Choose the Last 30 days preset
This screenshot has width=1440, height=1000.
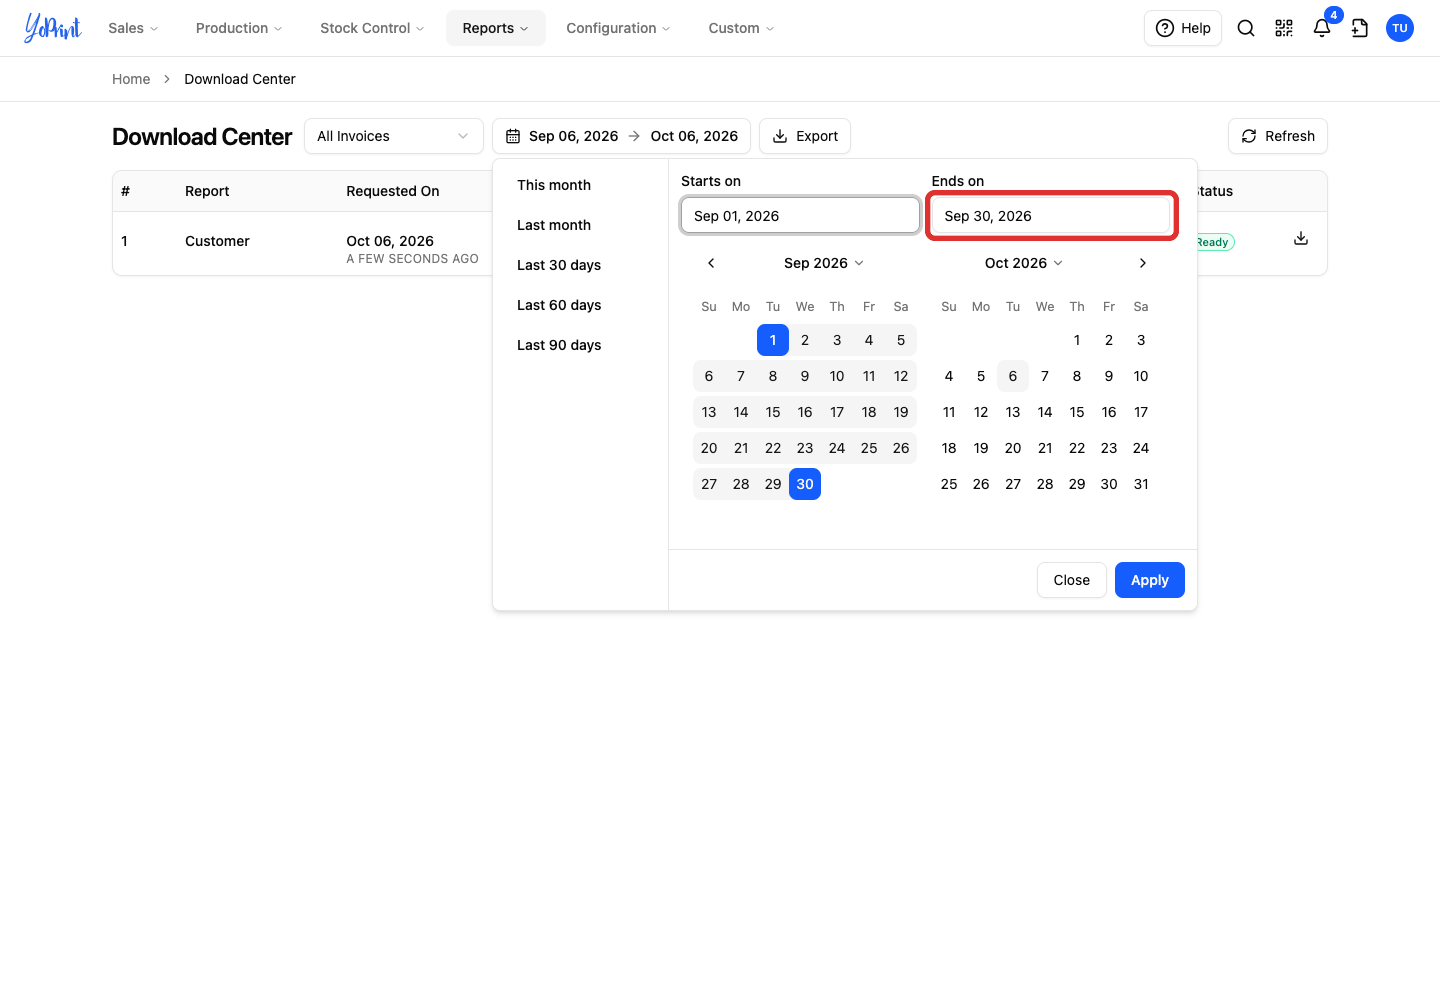559,265
